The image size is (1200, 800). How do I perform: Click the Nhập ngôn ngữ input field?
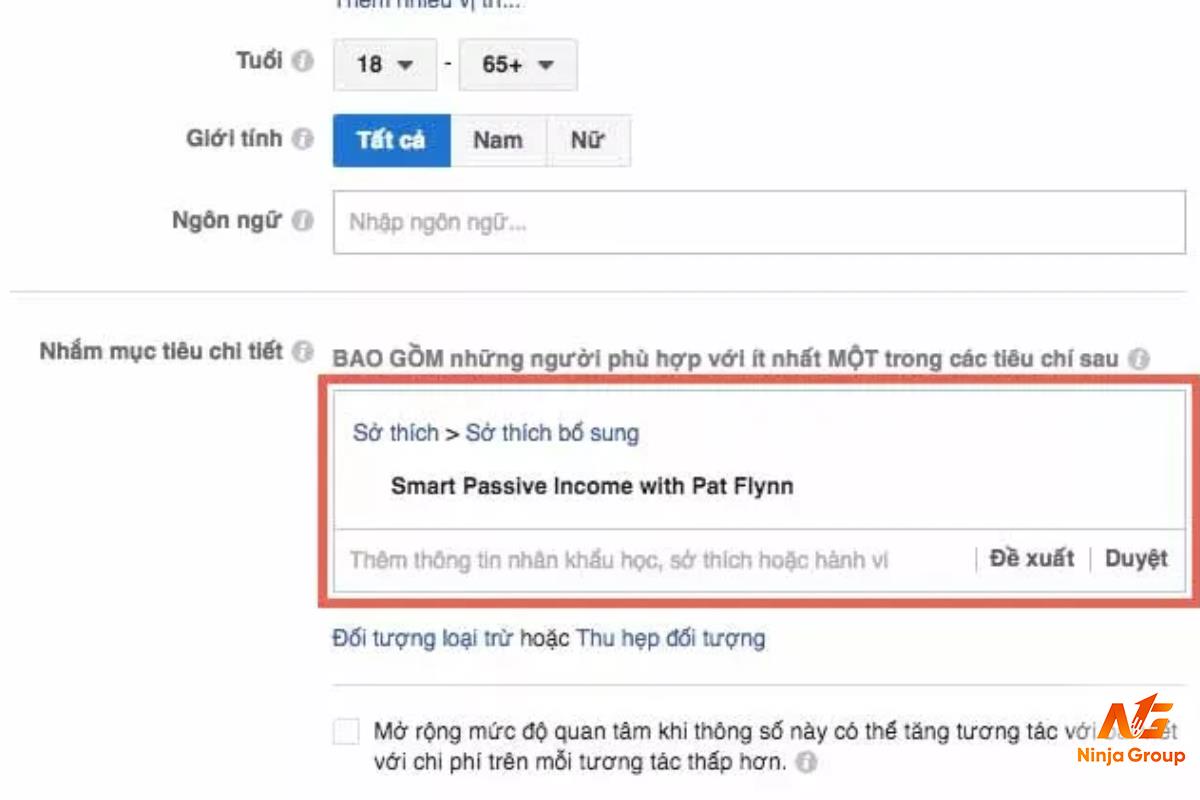pos(759,222)
